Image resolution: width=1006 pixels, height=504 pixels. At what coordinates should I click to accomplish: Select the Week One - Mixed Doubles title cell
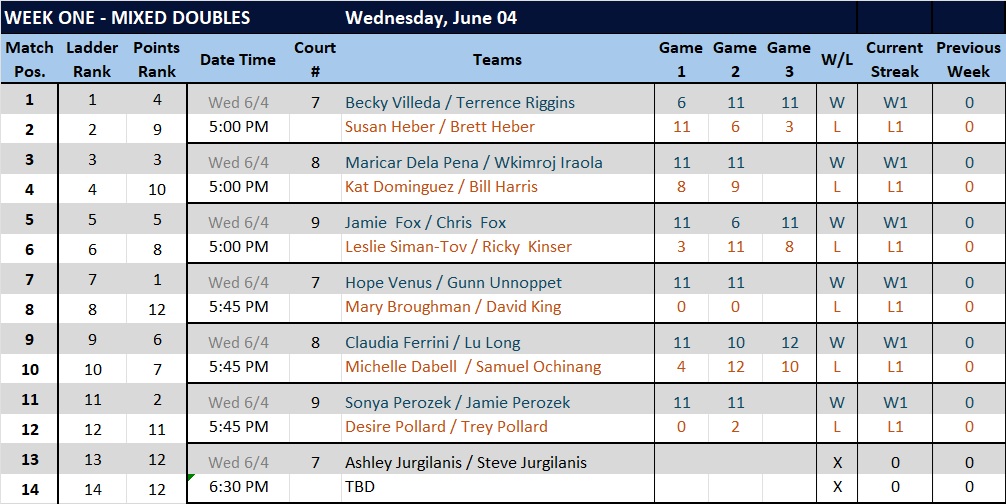click(x=127, y=18)
